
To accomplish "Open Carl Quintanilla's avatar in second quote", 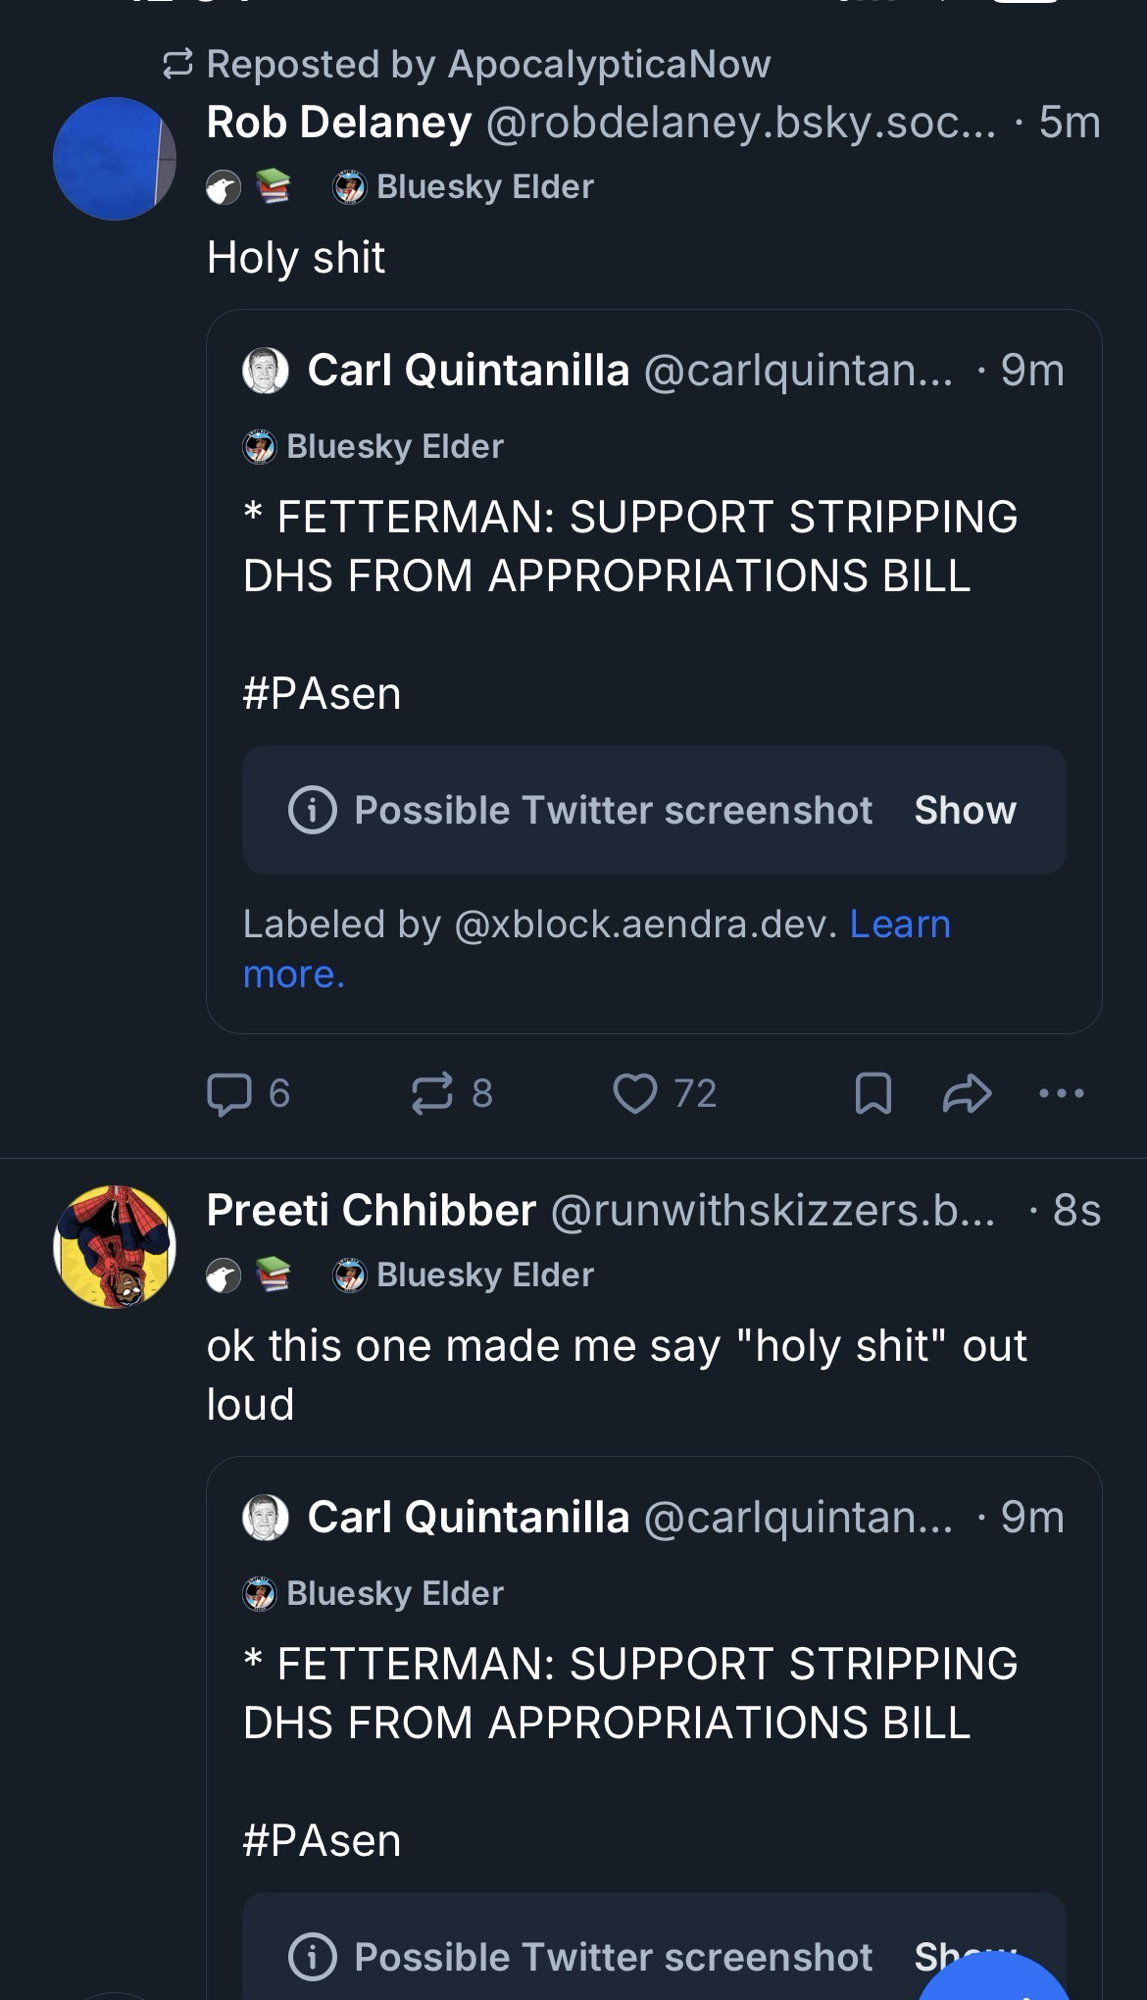I will tap(266, 1517).
